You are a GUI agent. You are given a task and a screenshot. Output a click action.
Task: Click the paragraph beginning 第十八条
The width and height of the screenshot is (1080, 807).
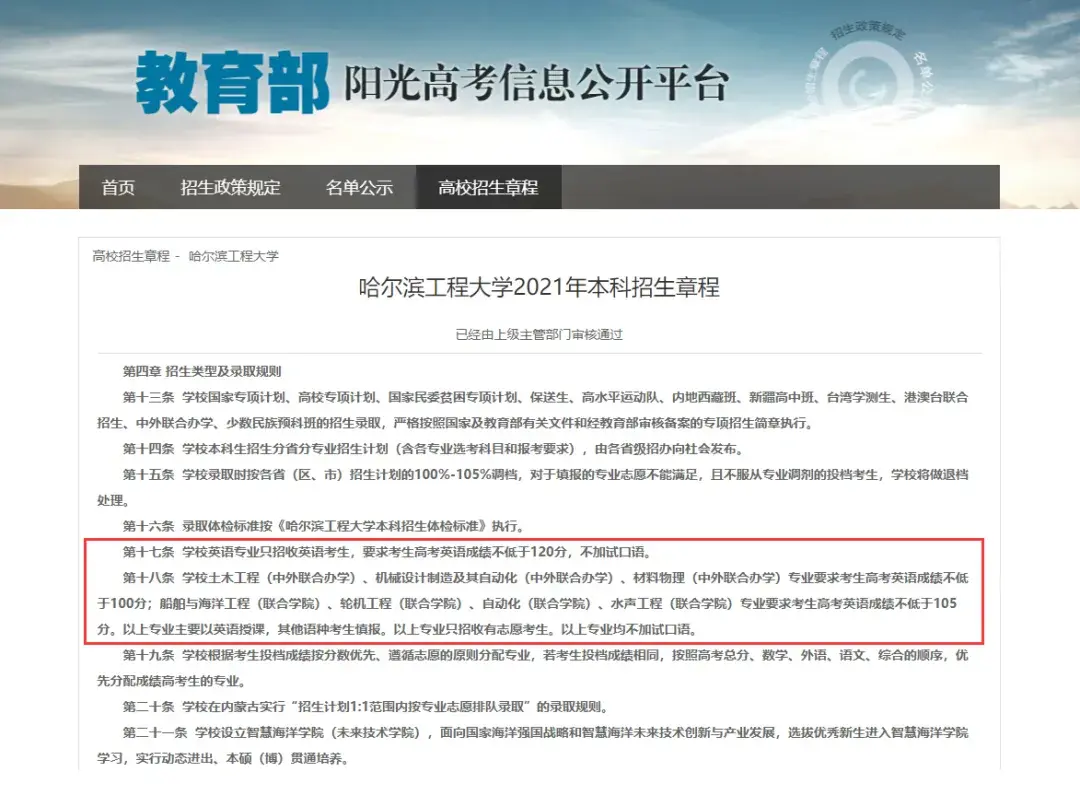(x=532, y=603)
